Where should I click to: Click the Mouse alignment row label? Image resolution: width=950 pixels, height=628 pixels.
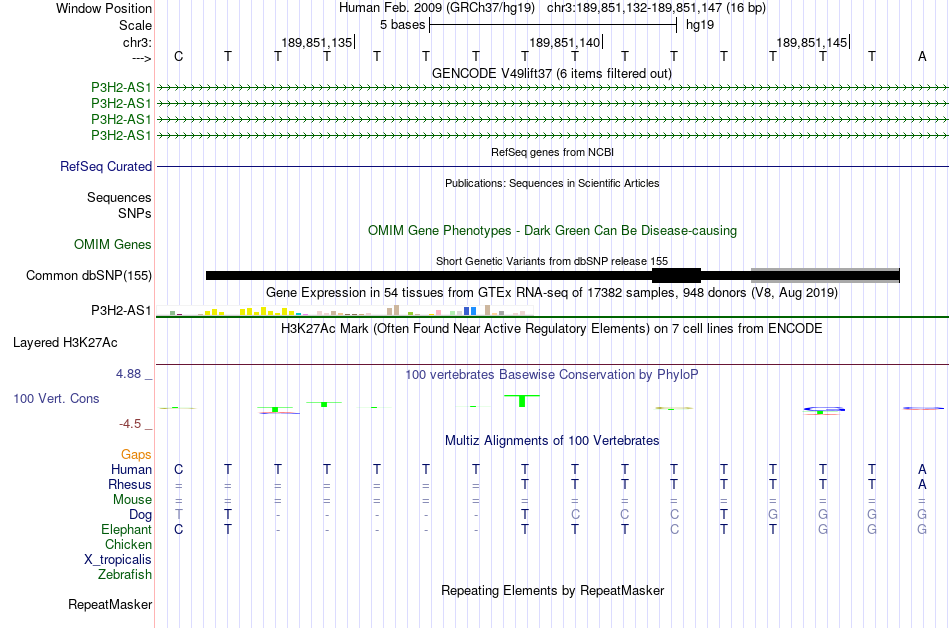[132, 500]
